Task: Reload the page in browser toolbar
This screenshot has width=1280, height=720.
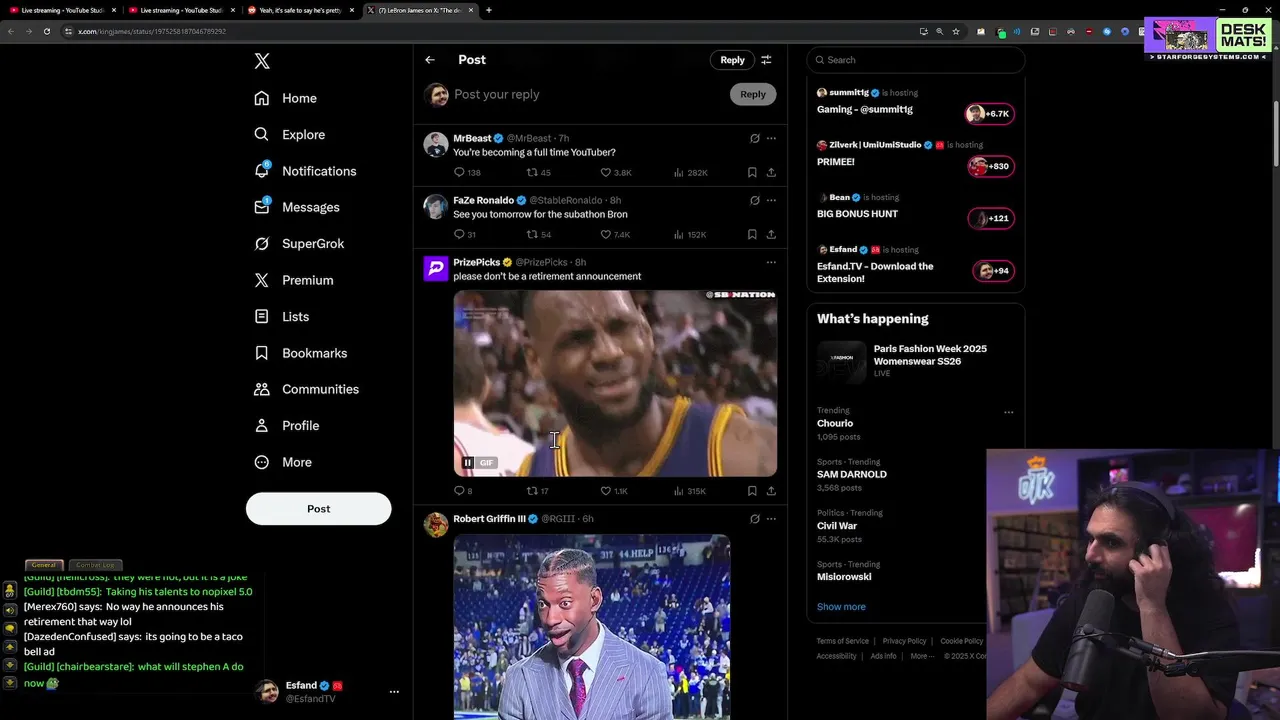Action: [46, 31]
